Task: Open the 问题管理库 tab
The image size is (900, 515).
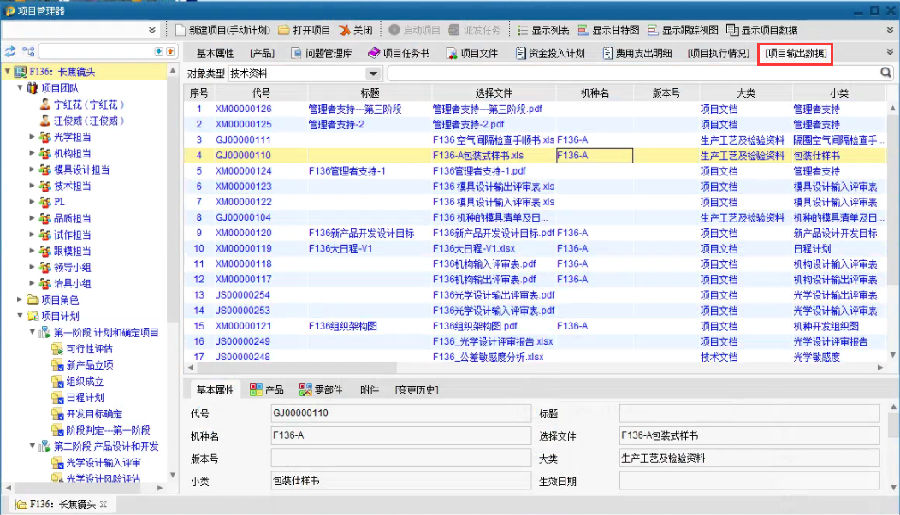Action: (323, 52)
